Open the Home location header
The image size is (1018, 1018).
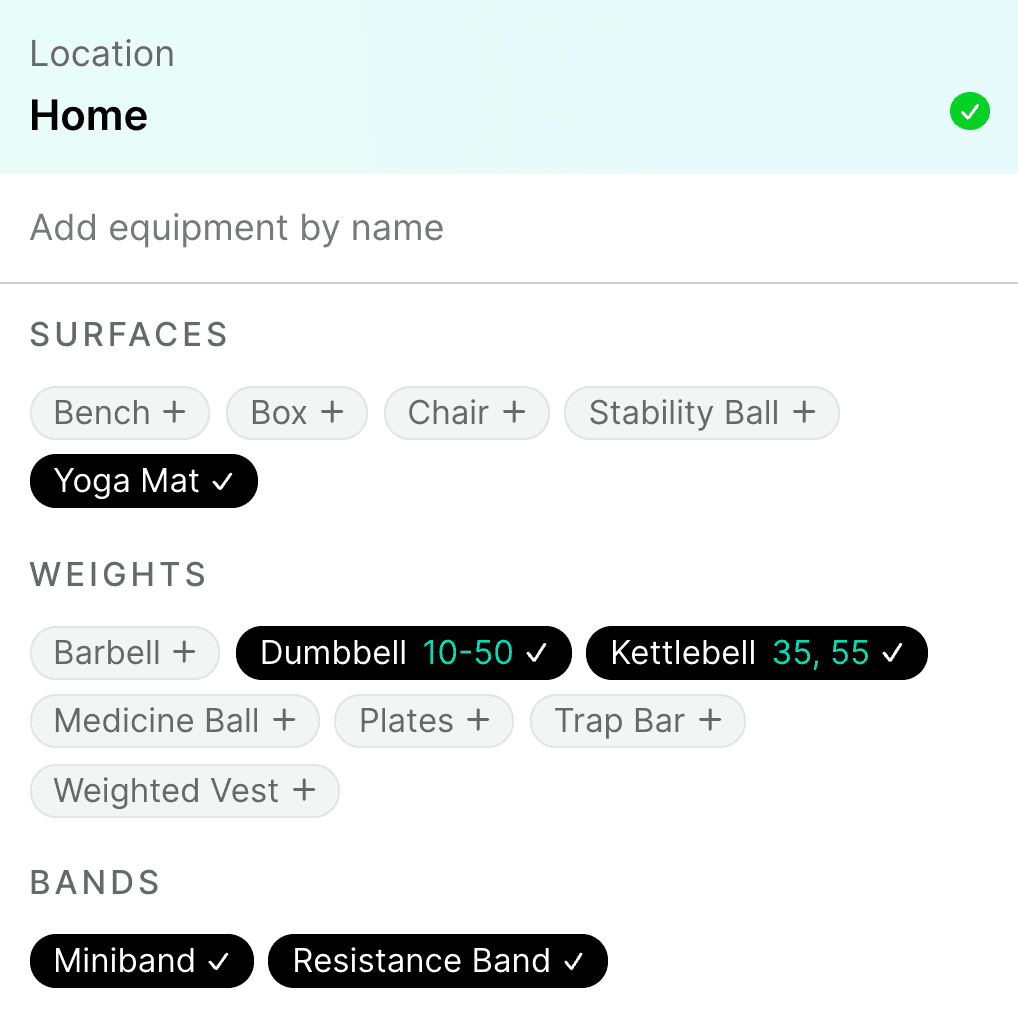509,87
